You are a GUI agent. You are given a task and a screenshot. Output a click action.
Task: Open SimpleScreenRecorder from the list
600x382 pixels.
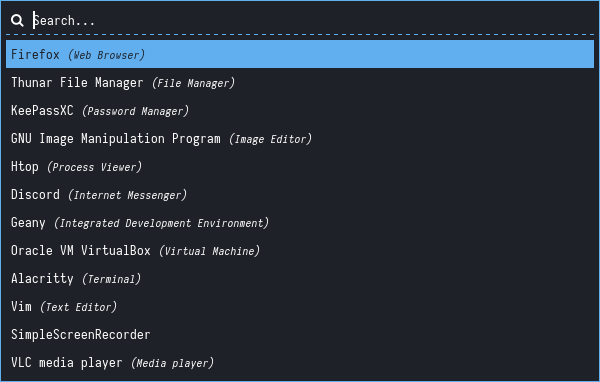(300, 335)
